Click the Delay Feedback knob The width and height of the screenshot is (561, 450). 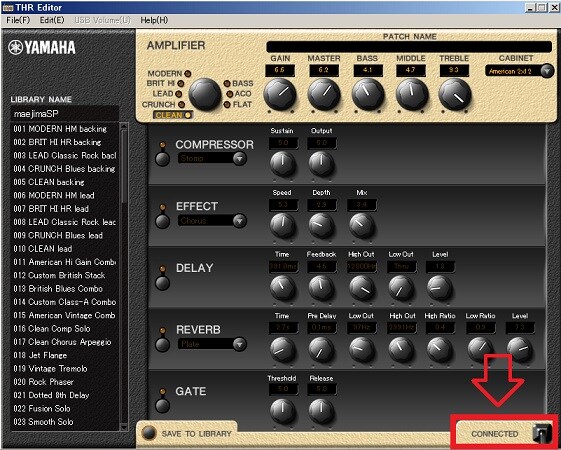click(x=321, y=288)
